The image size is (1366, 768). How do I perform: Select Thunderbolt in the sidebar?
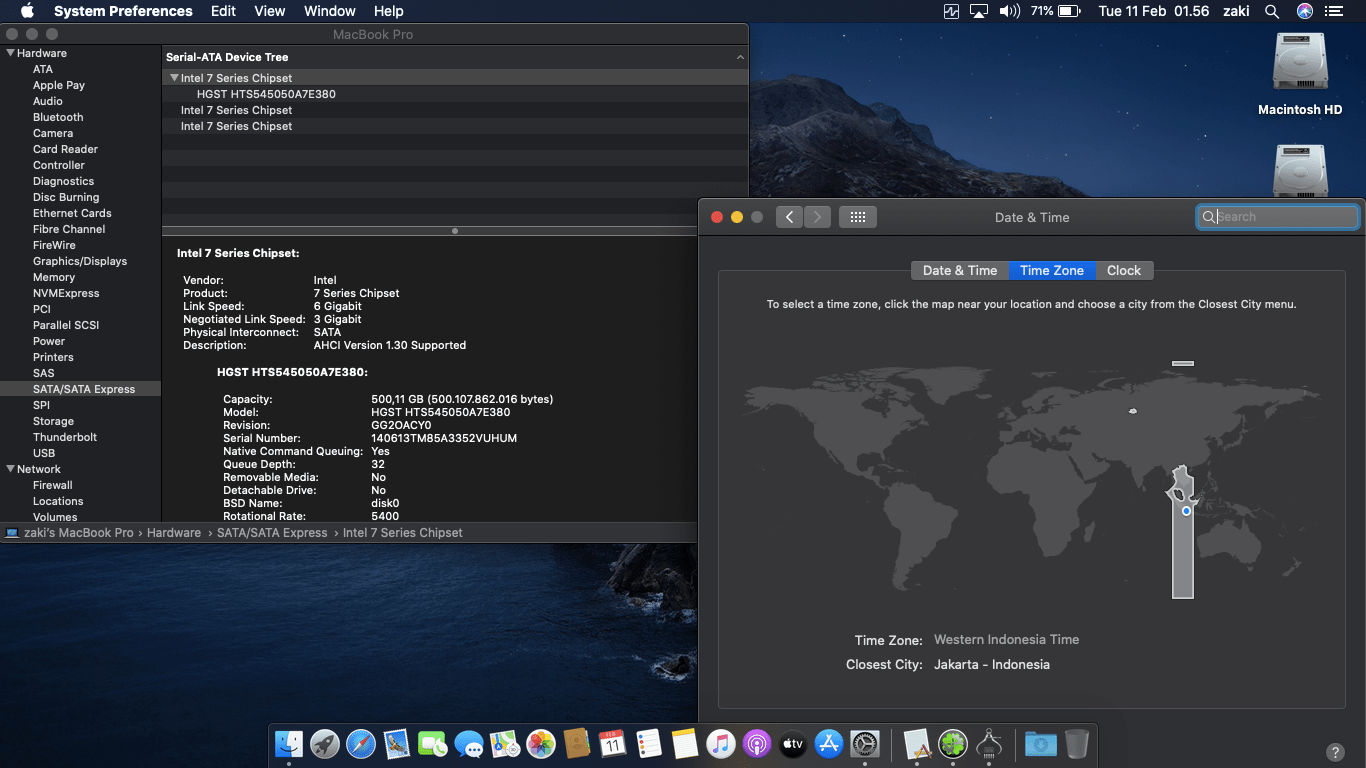[x=65, y=437]
